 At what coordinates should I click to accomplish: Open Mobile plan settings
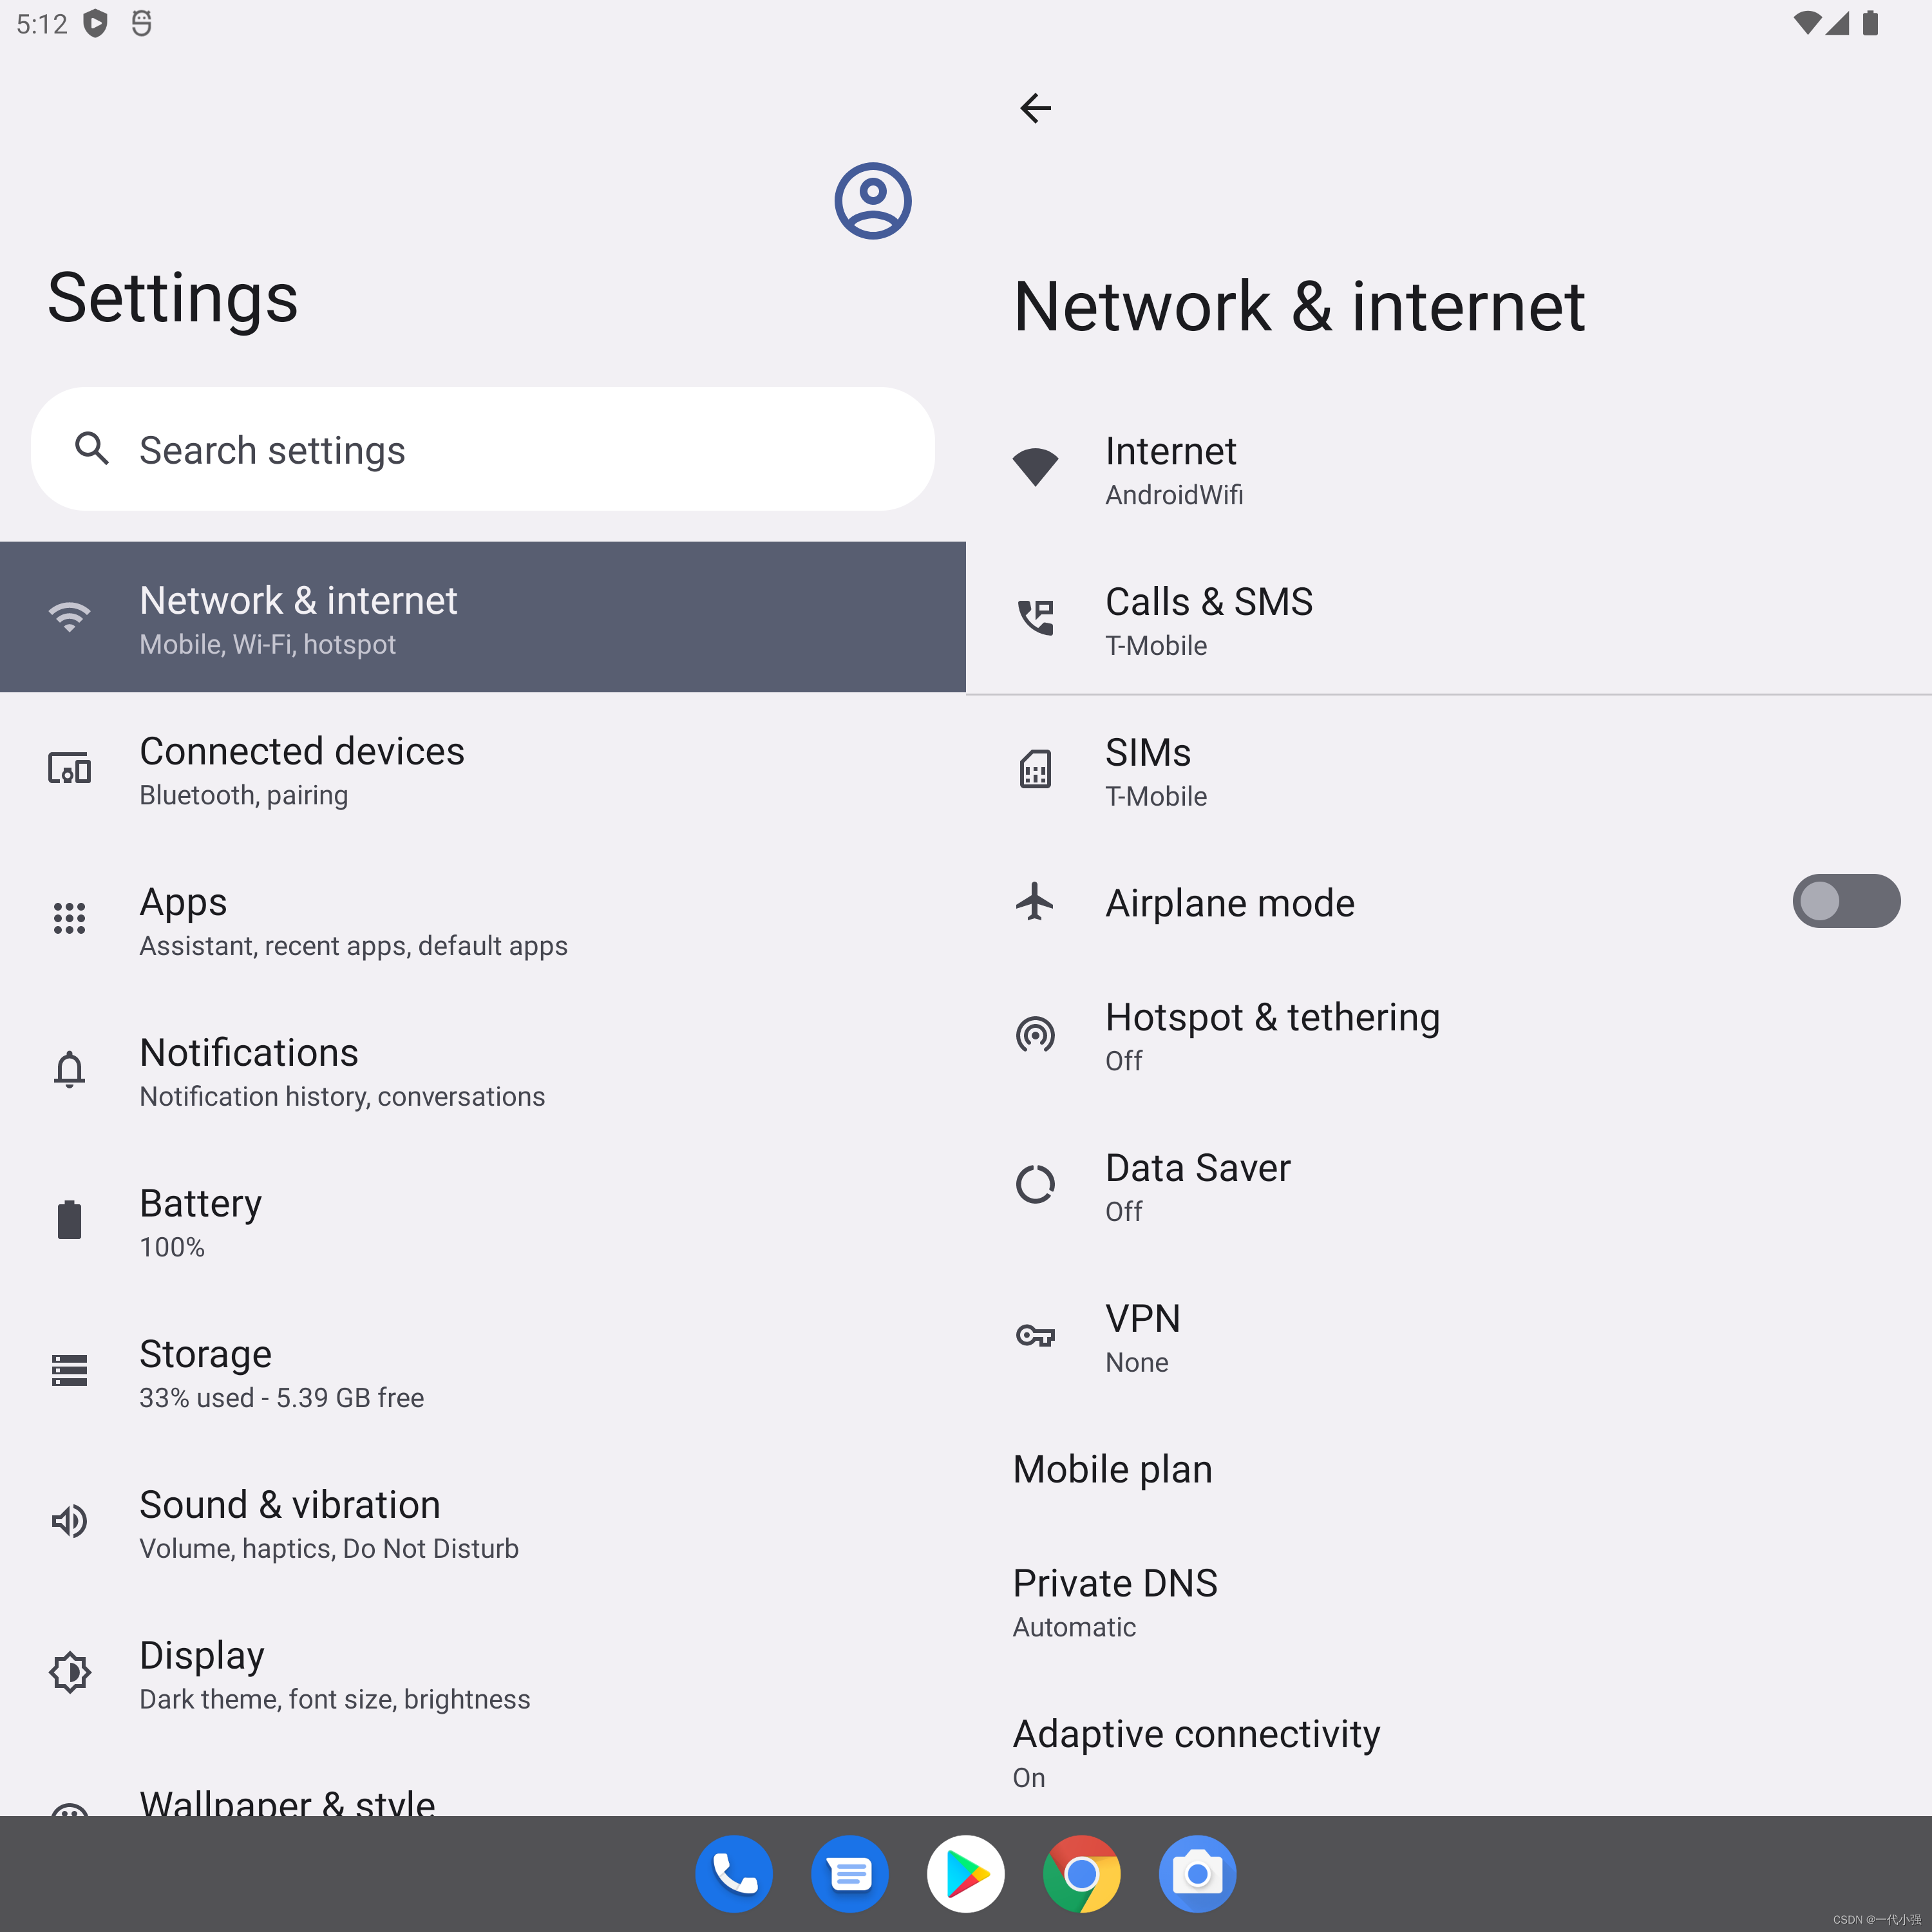point(1111,1466)
